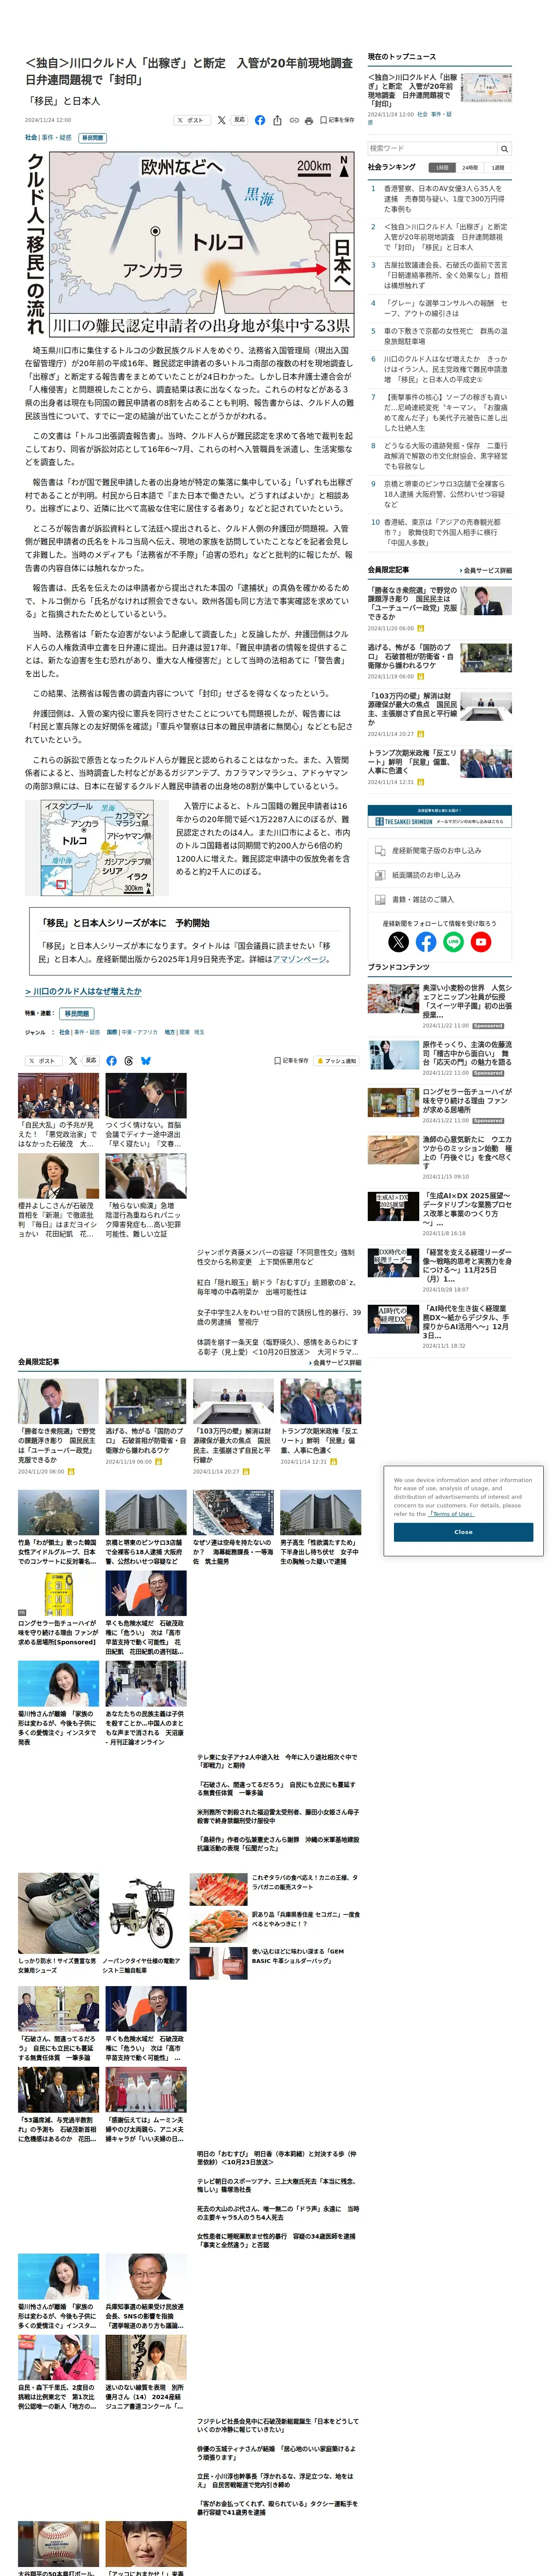
Task: Click the Facebook icon below the article
Action: point(111,1061)
